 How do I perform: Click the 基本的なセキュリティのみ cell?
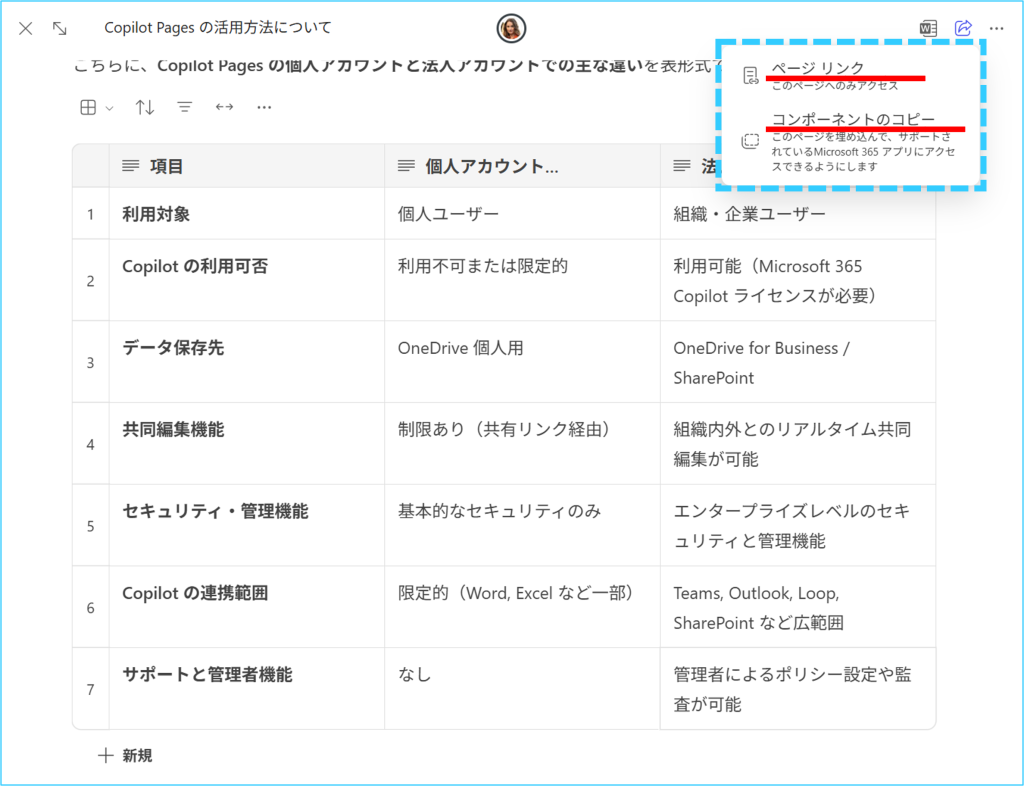(x=522, y=526)
